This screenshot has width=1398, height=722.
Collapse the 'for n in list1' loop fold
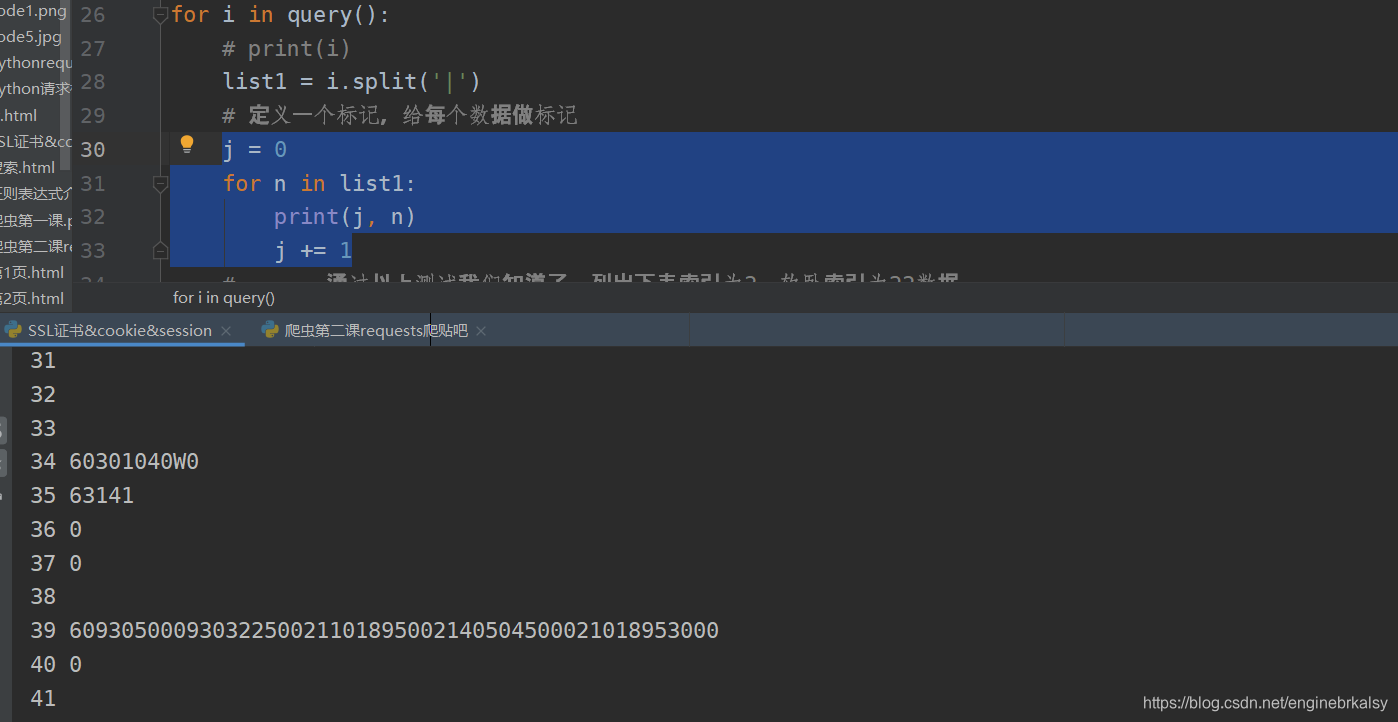point(160,183)
